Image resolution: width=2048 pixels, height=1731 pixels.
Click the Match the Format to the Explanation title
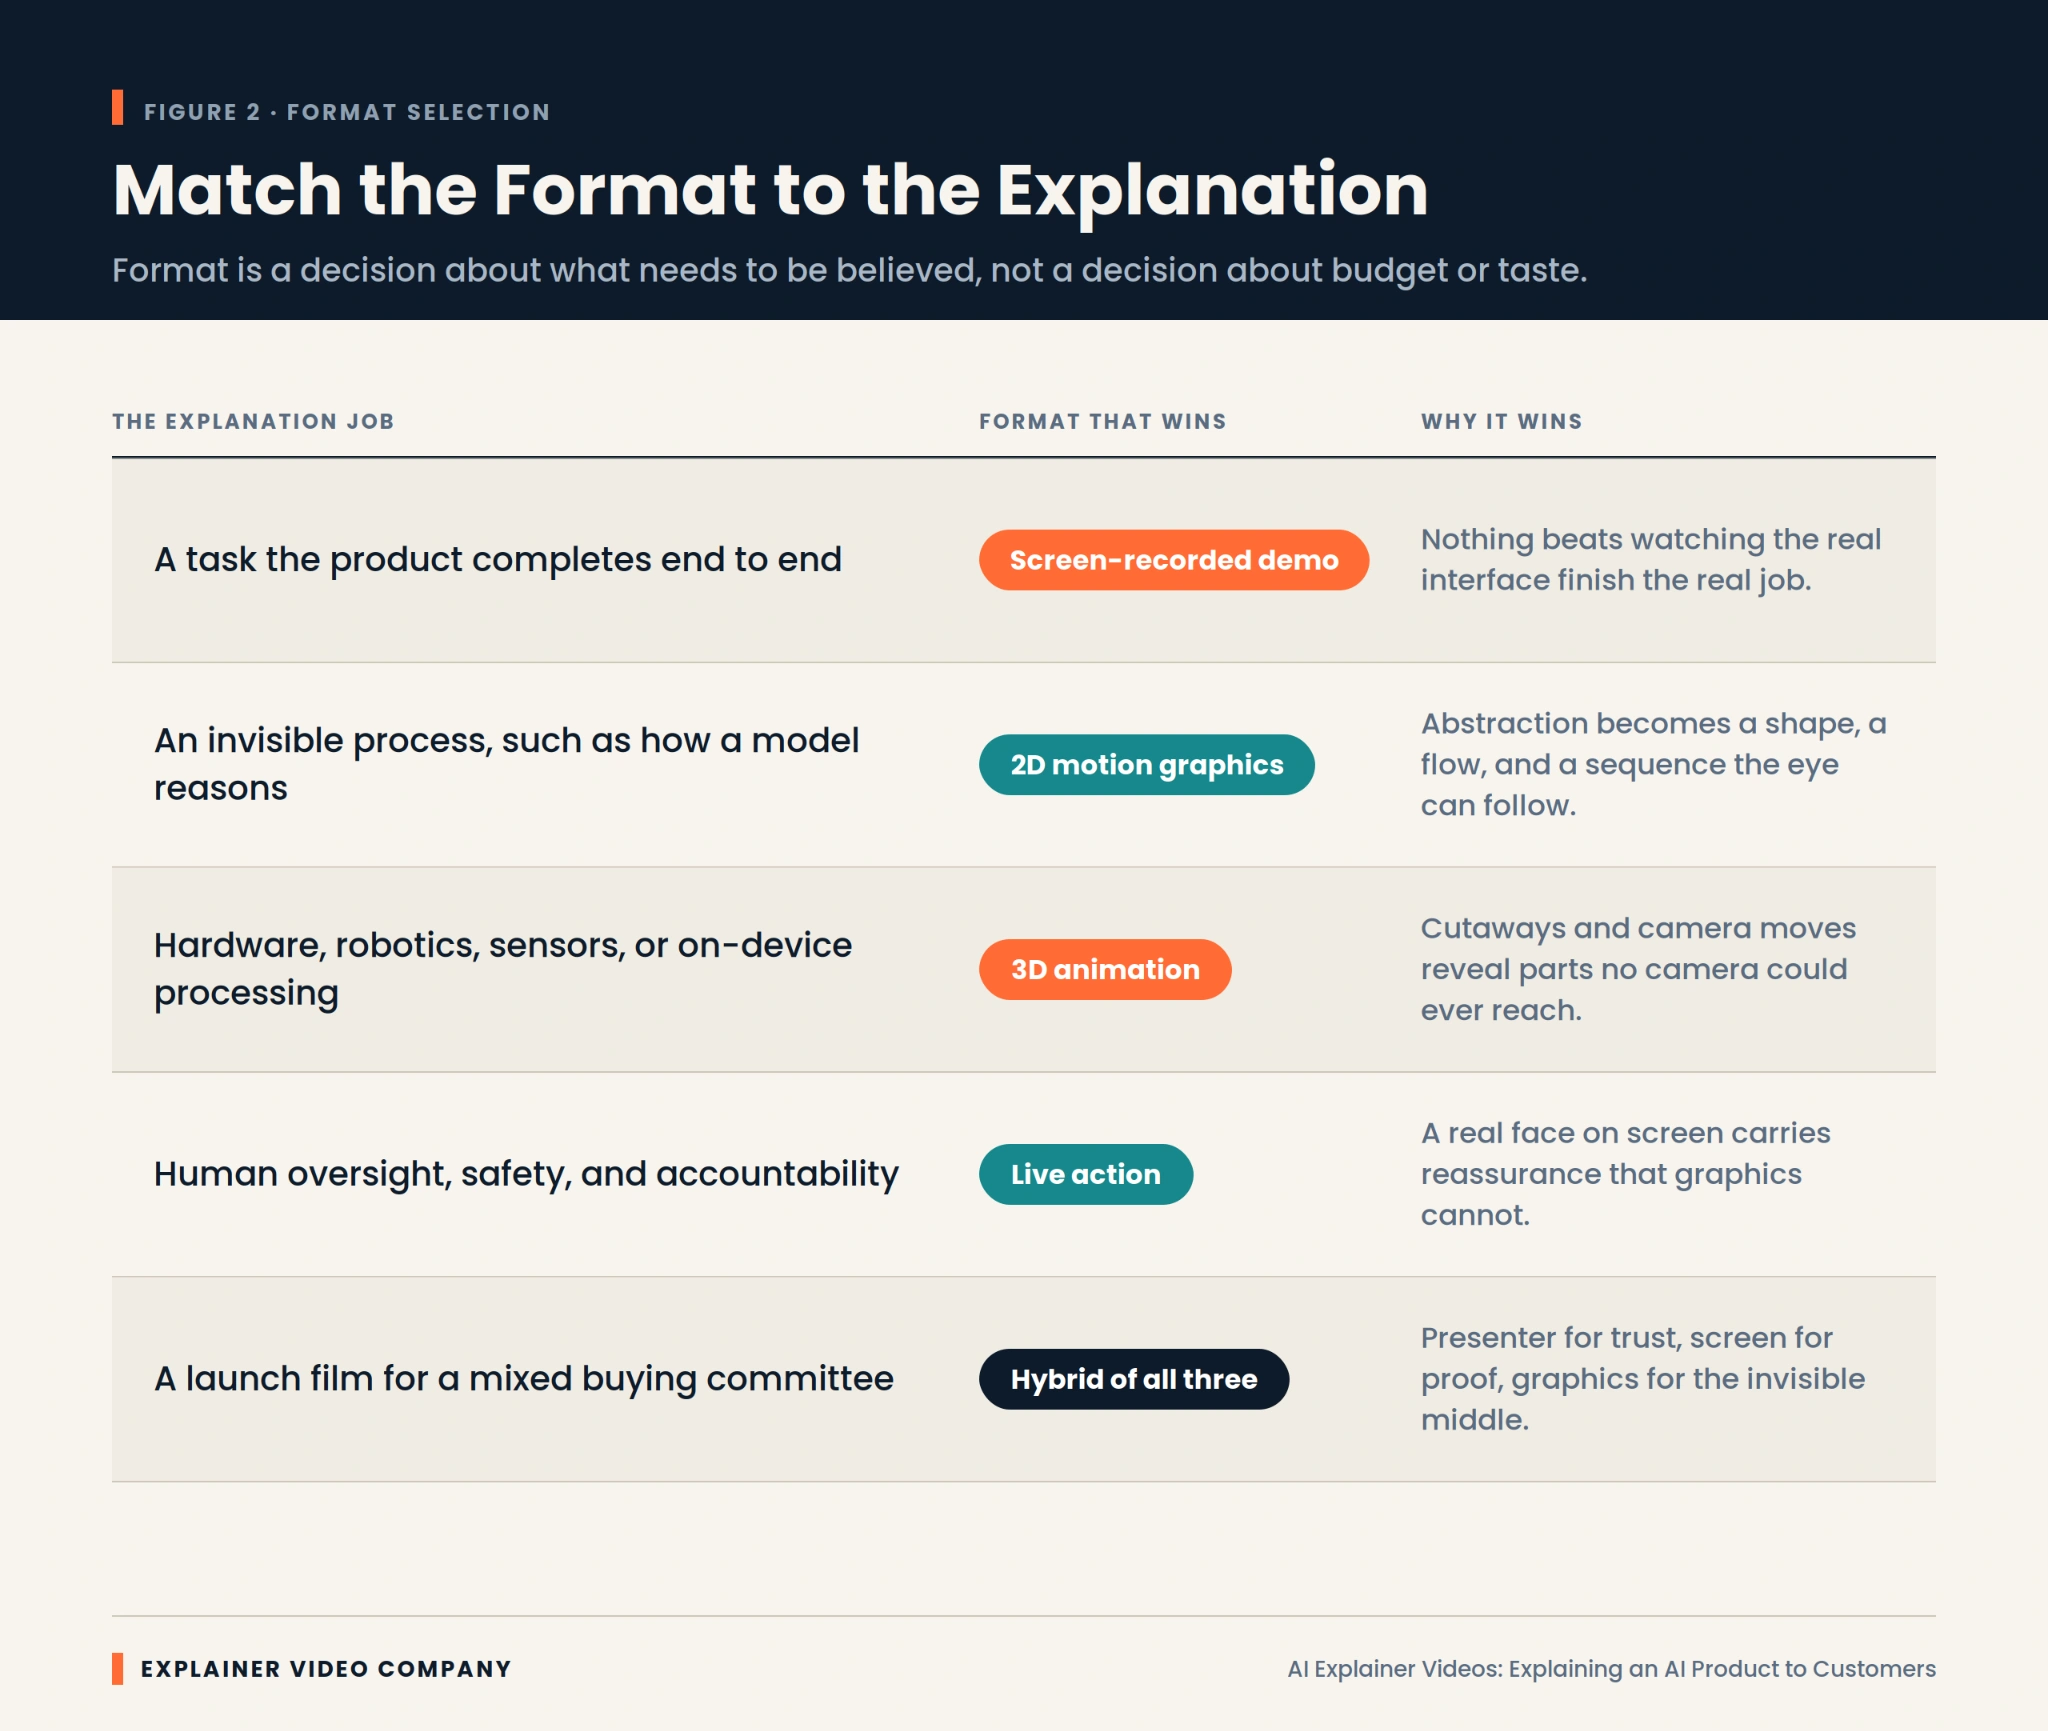pos(770,189)
